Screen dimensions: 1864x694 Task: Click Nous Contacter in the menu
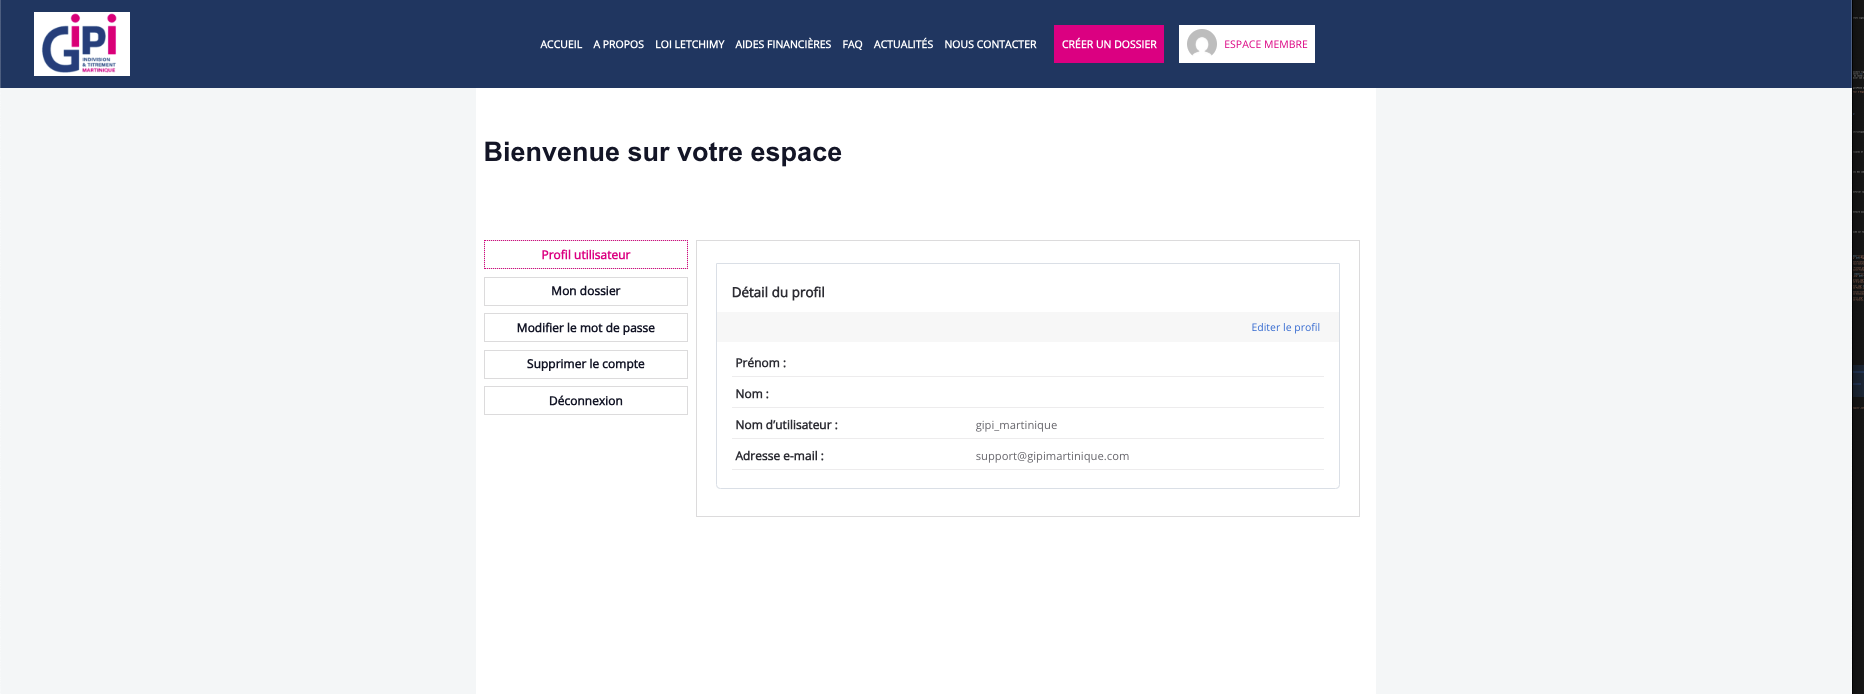[x=990, y=44]
